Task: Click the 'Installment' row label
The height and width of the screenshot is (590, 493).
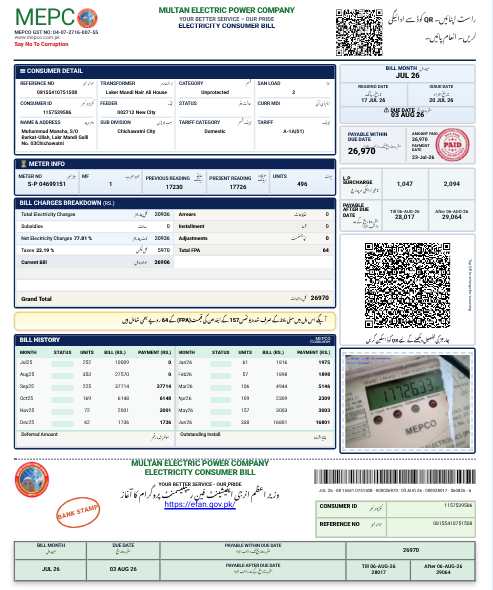Action: click(192, 226)
